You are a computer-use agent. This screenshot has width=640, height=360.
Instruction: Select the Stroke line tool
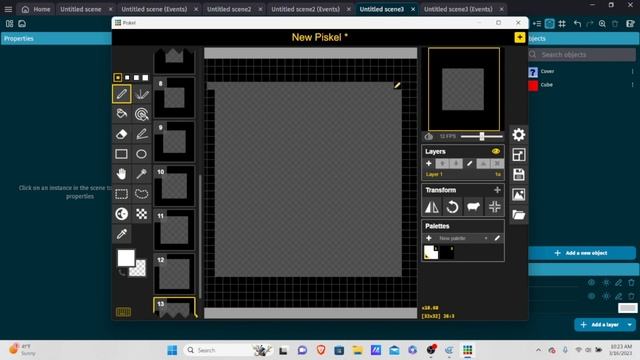click(x=142, y=134)
